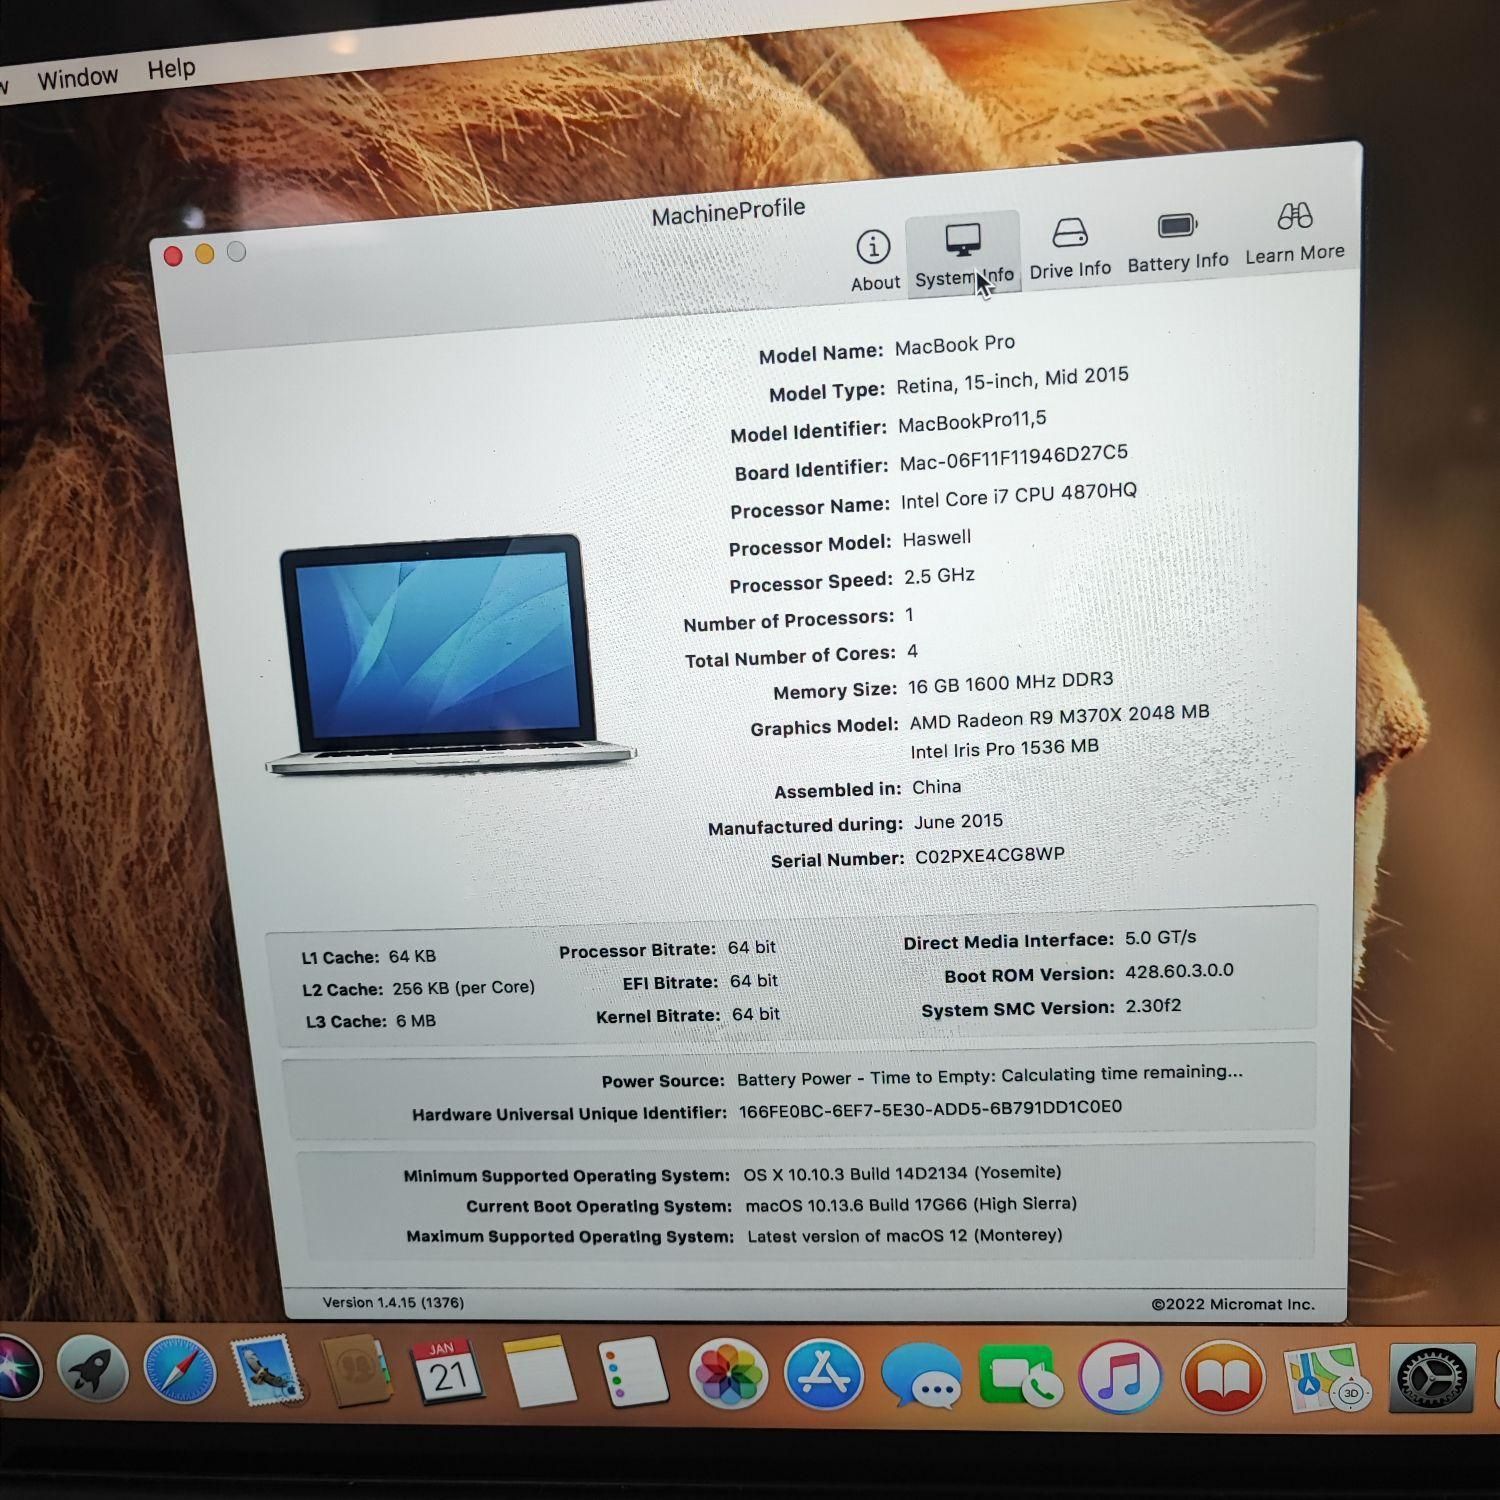Click processor name Intel Core i7 CPU 4870HQ
Image resolution: width=1500 pixels, height=1500 pixels.
click(1018, 496)
